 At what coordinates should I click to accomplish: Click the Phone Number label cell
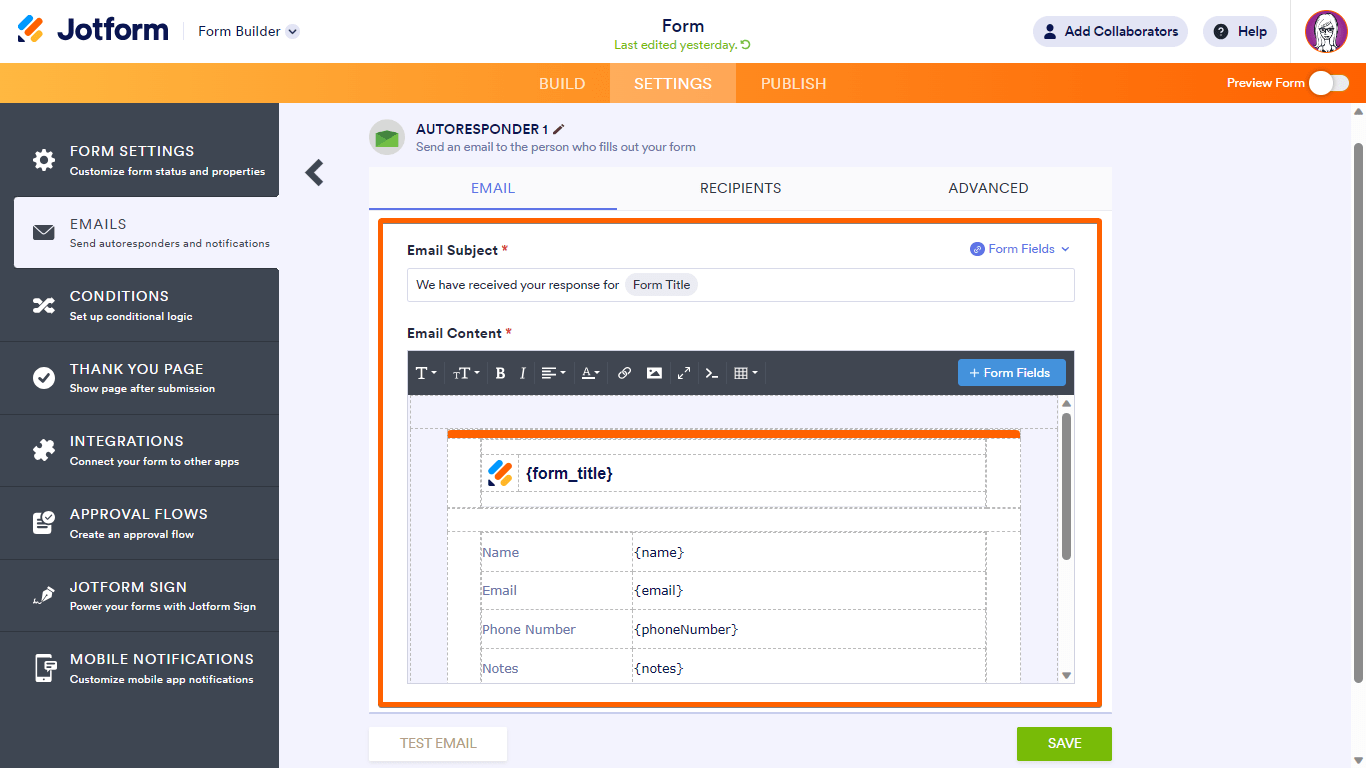(556, 629)
